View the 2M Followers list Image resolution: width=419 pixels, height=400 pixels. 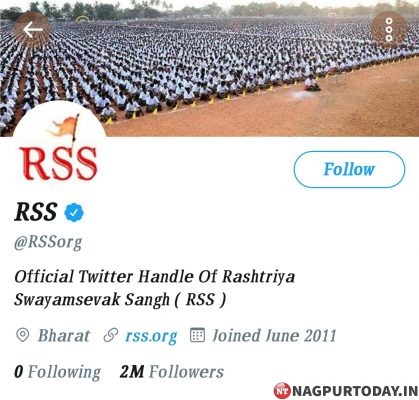[172, 372]
